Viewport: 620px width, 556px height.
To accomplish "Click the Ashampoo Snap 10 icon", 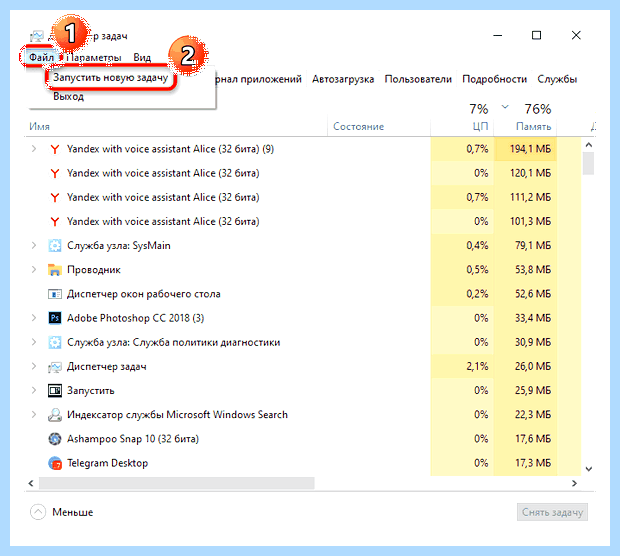I will (x=55, y=439).
